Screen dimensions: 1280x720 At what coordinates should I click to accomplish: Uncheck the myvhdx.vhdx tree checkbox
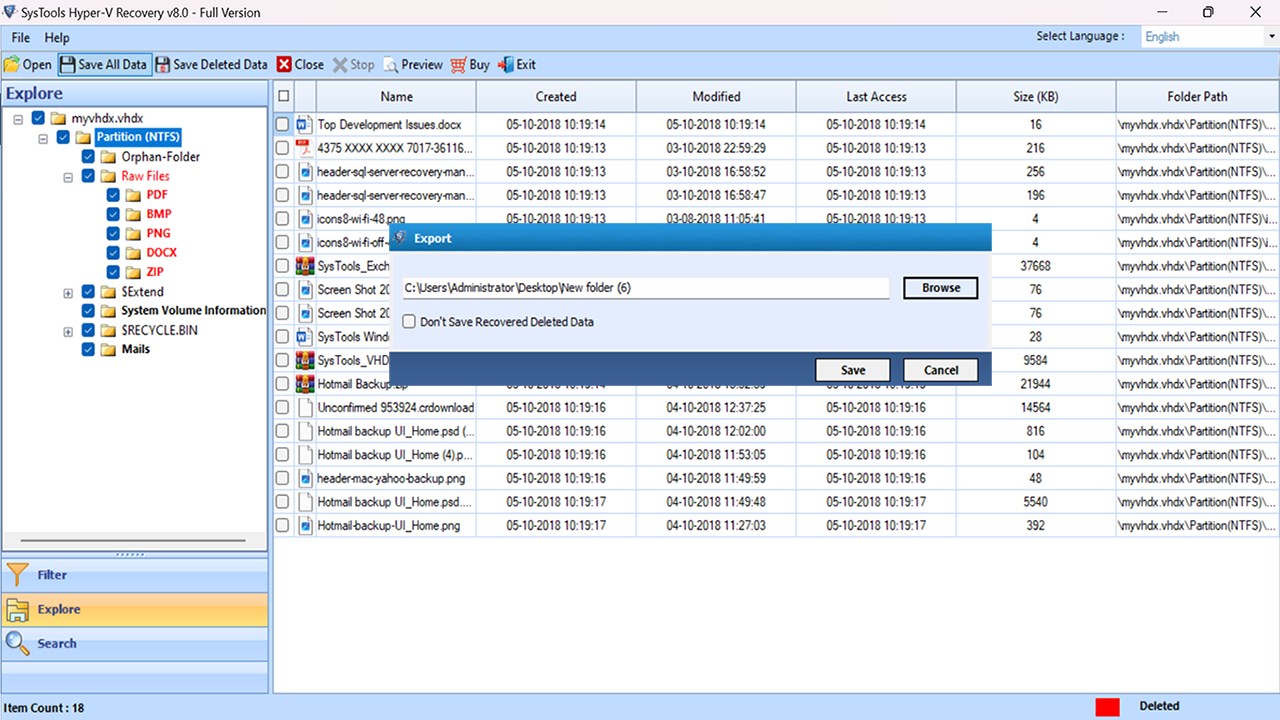(39, 118)
